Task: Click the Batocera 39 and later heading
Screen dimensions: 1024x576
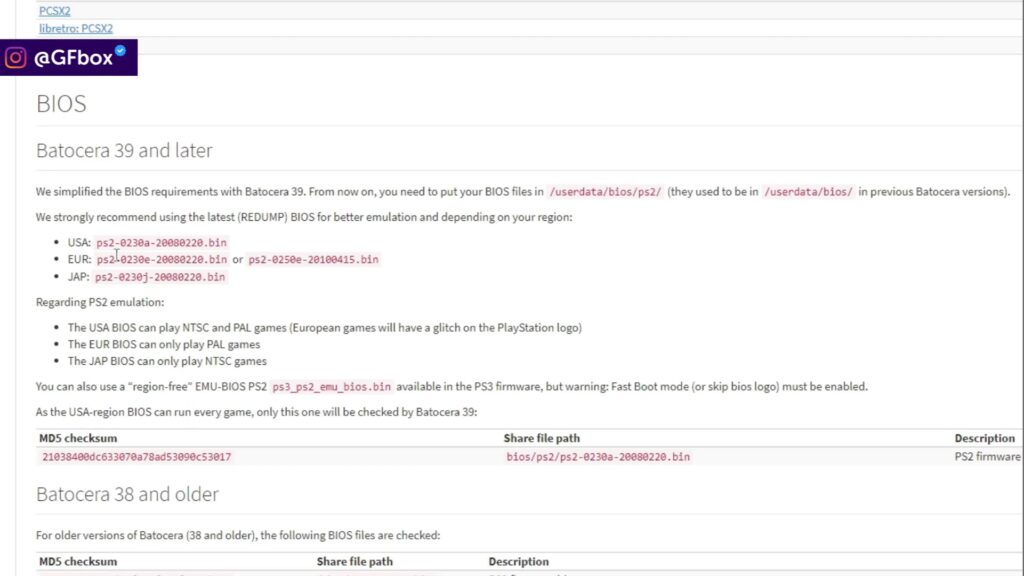Action: click(124, 150)
